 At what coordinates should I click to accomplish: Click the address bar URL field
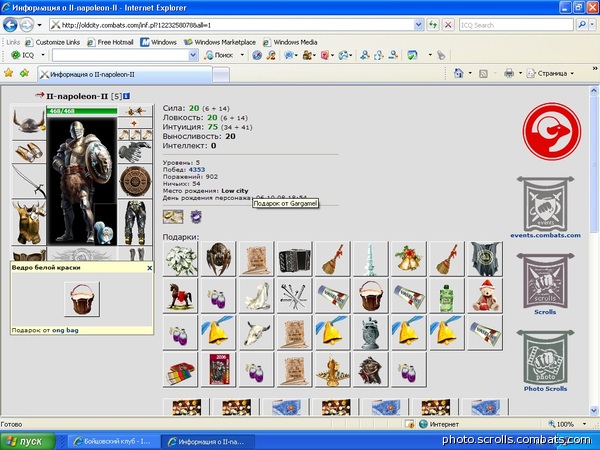(x=232, y=25)
